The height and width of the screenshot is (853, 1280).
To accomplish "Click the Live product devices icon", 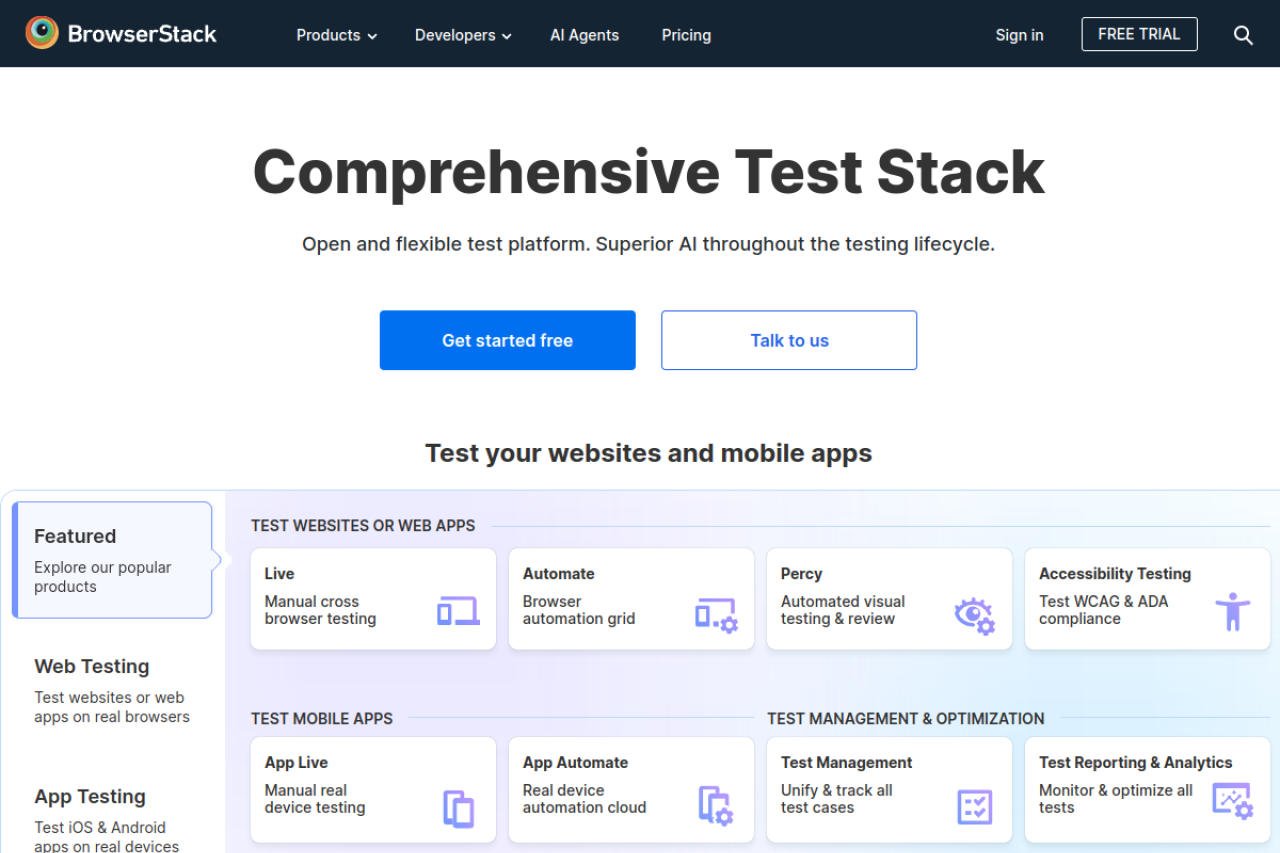I will point(458,611).
